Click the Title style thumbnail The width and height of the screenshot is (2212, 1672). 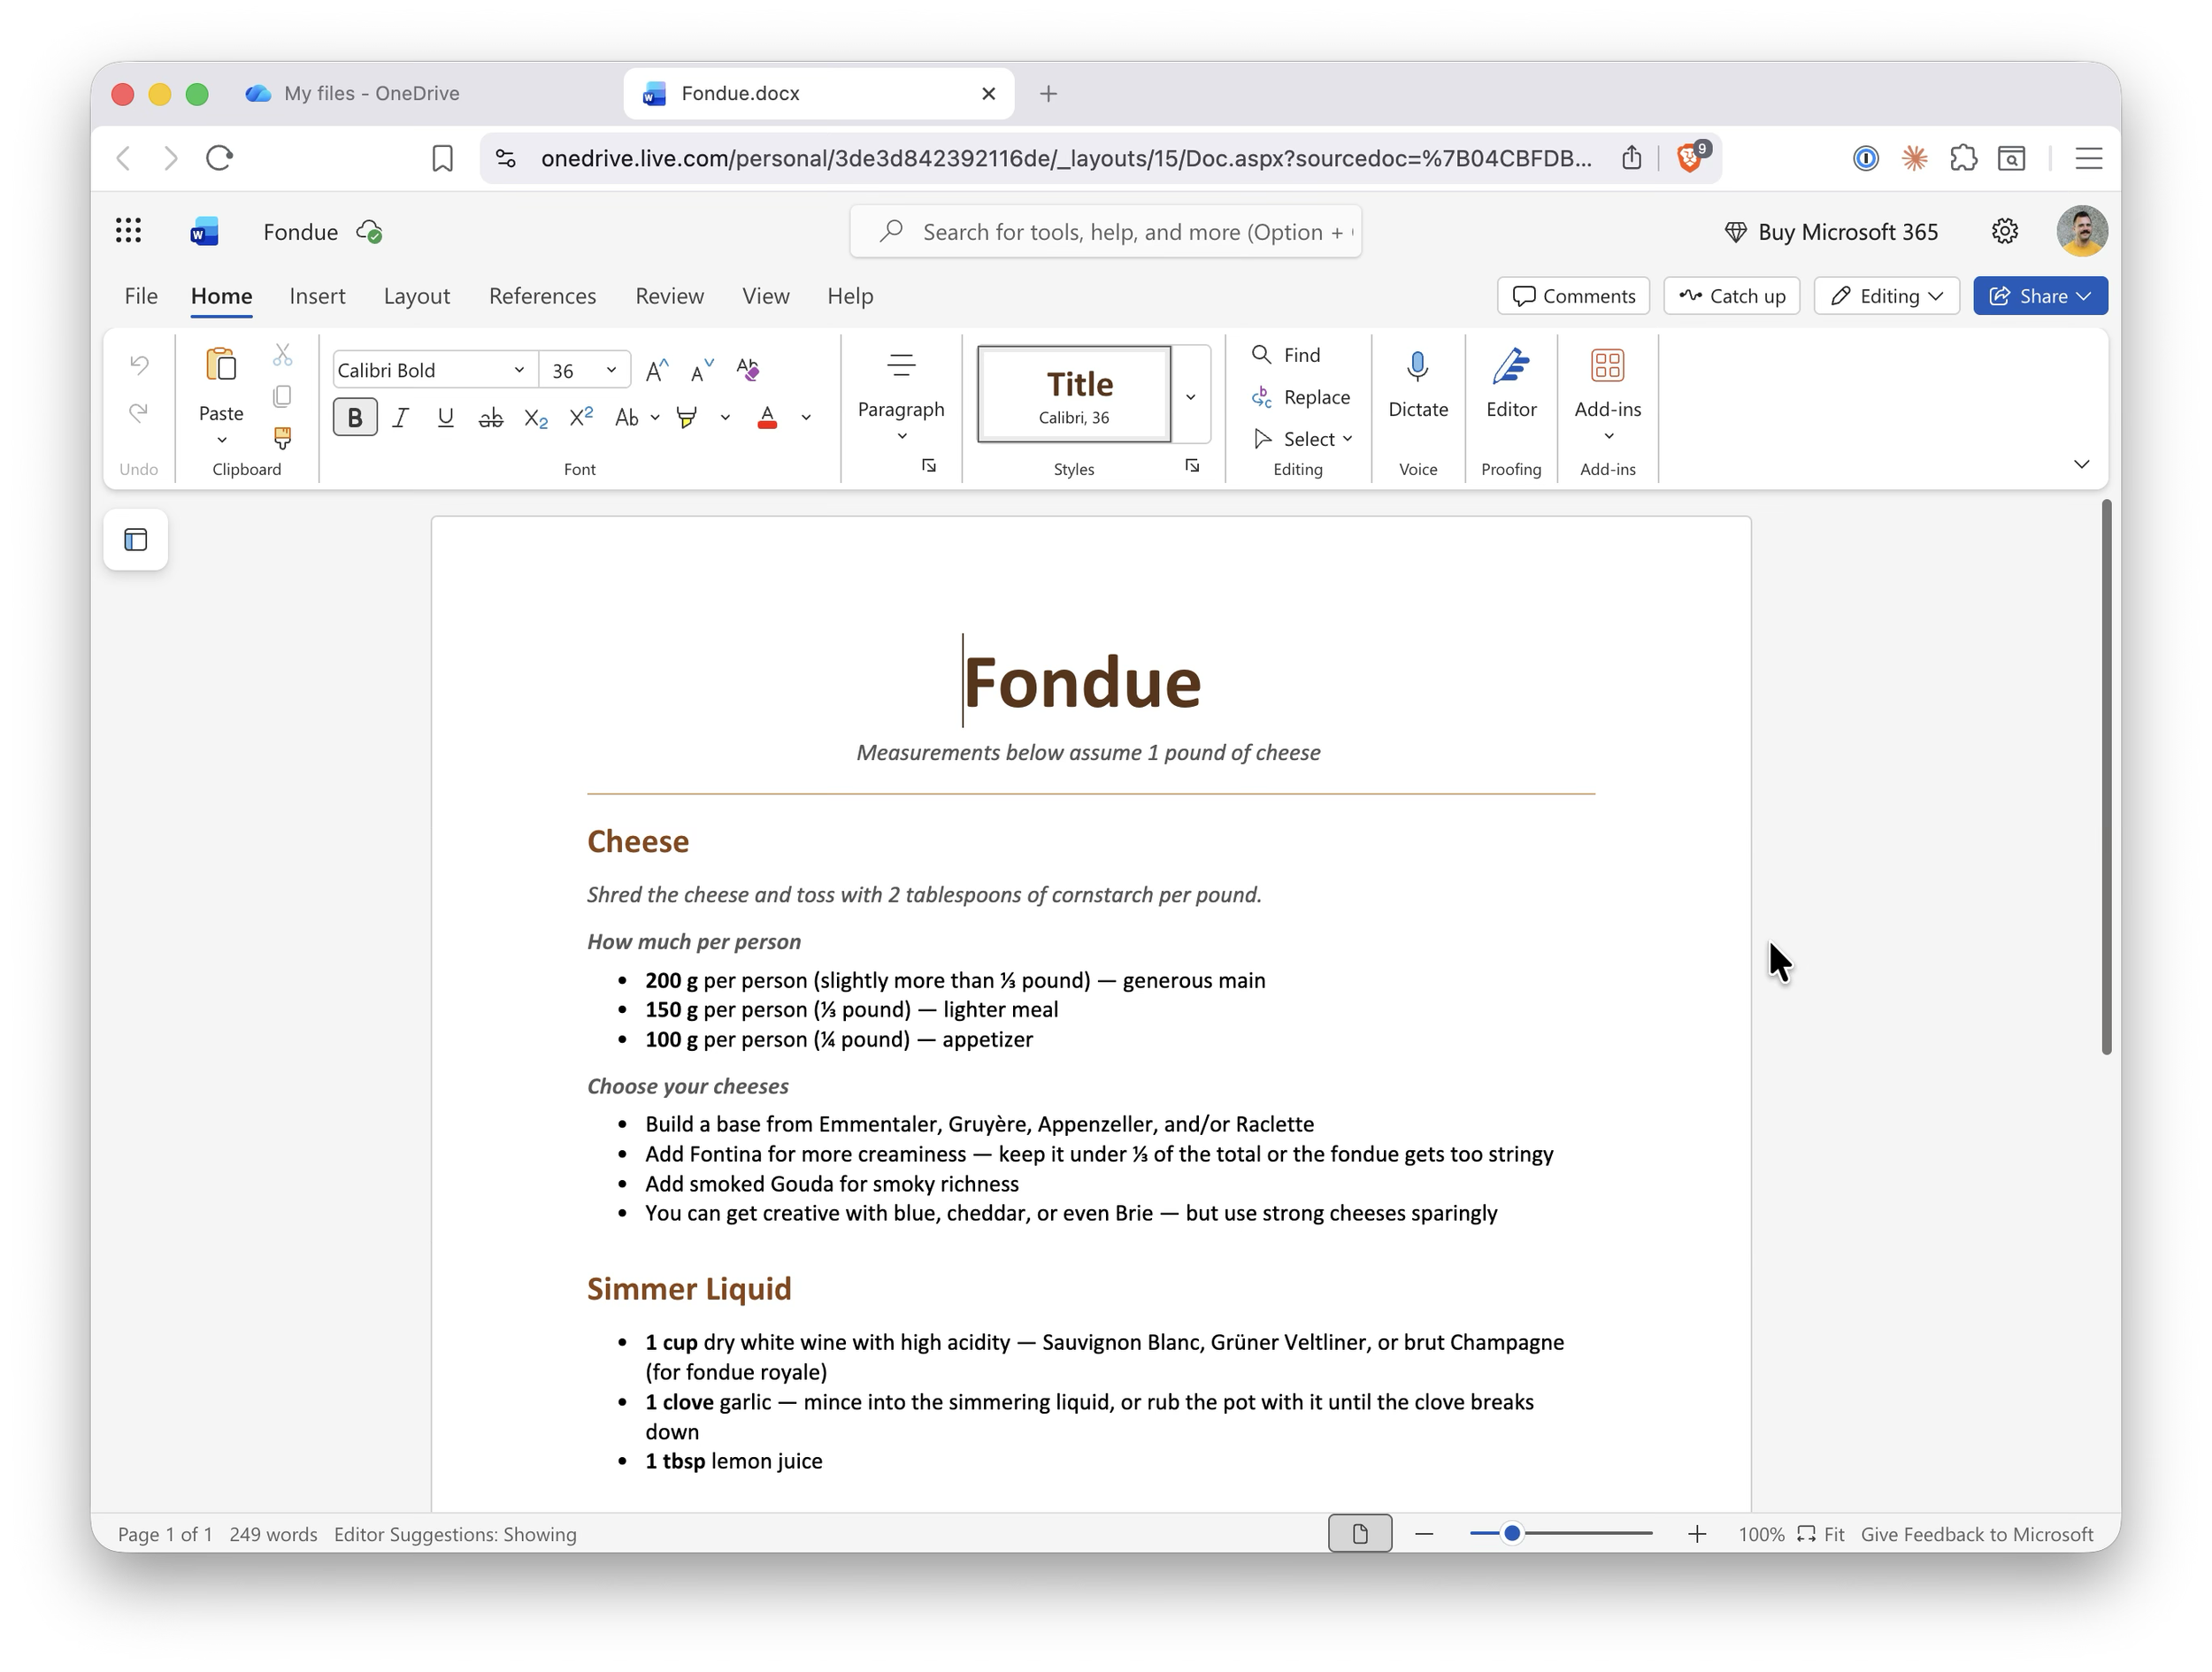click(x=1075, y=395)
